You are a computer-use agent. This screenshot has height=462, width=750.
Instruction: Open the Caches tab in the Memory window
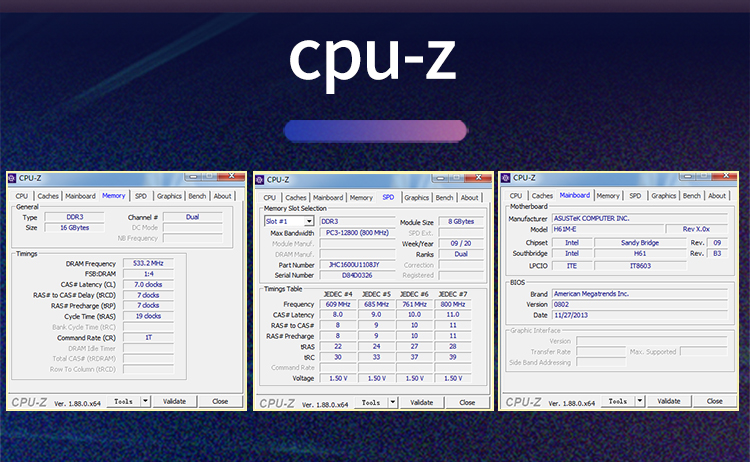coord(48,196)
